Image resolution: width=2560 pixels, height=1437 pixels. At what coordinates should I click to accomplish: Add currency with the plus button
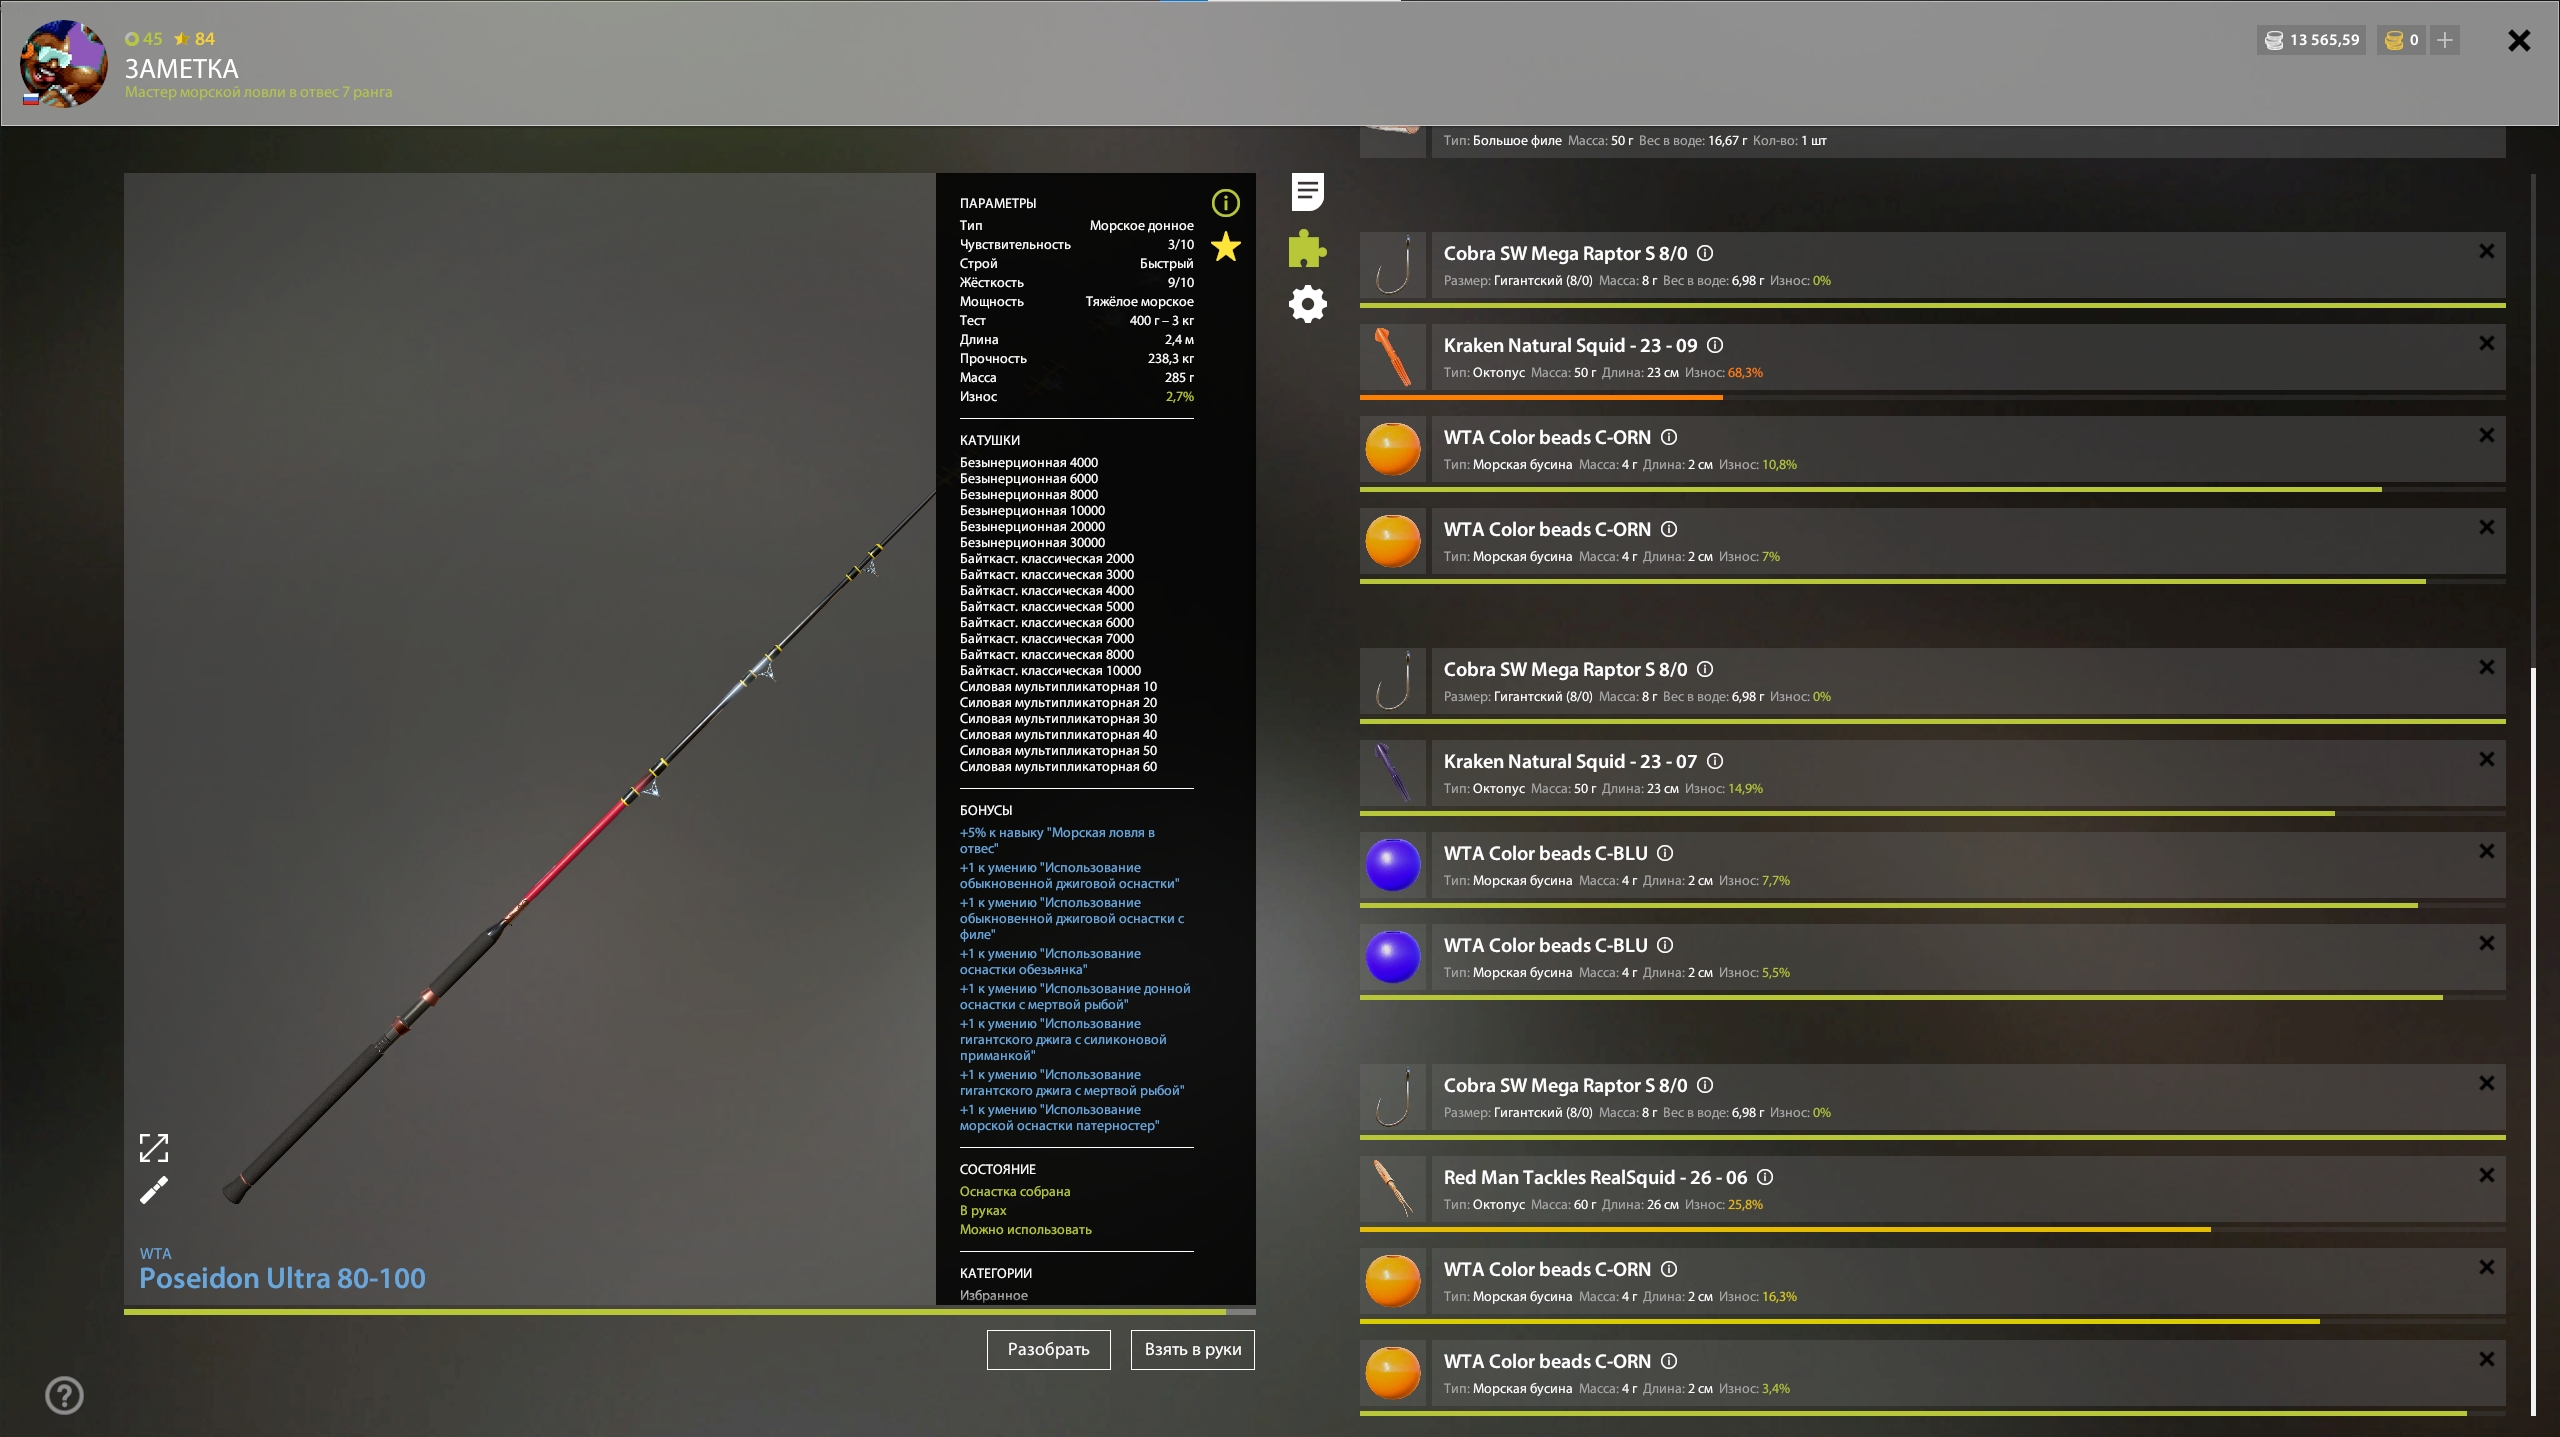click(x=2445, y=40)
